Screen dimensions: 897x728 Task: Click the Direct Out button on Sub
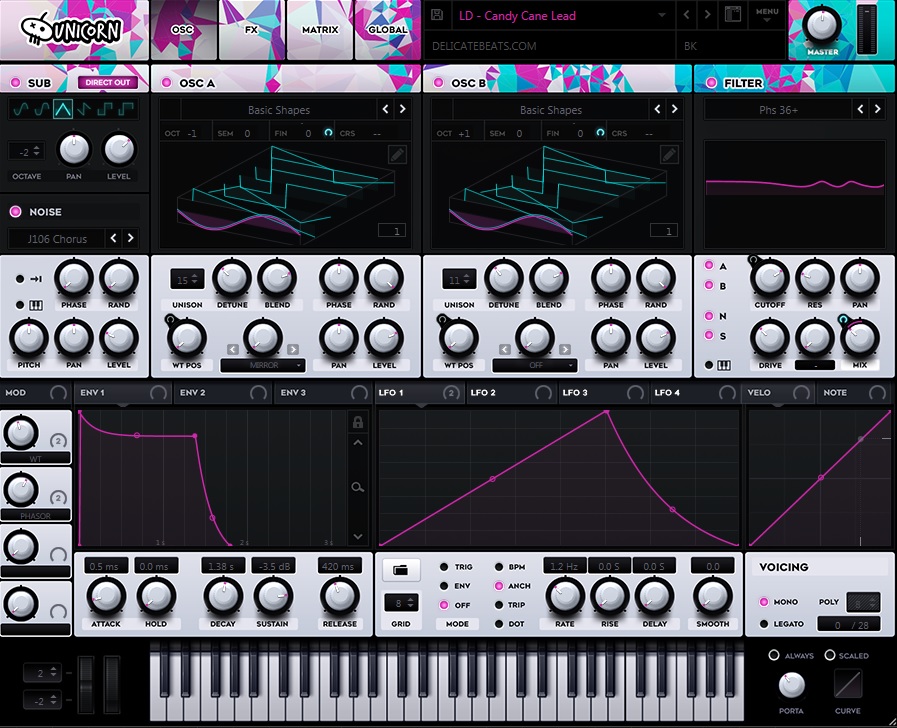click(x=108, y=83)
